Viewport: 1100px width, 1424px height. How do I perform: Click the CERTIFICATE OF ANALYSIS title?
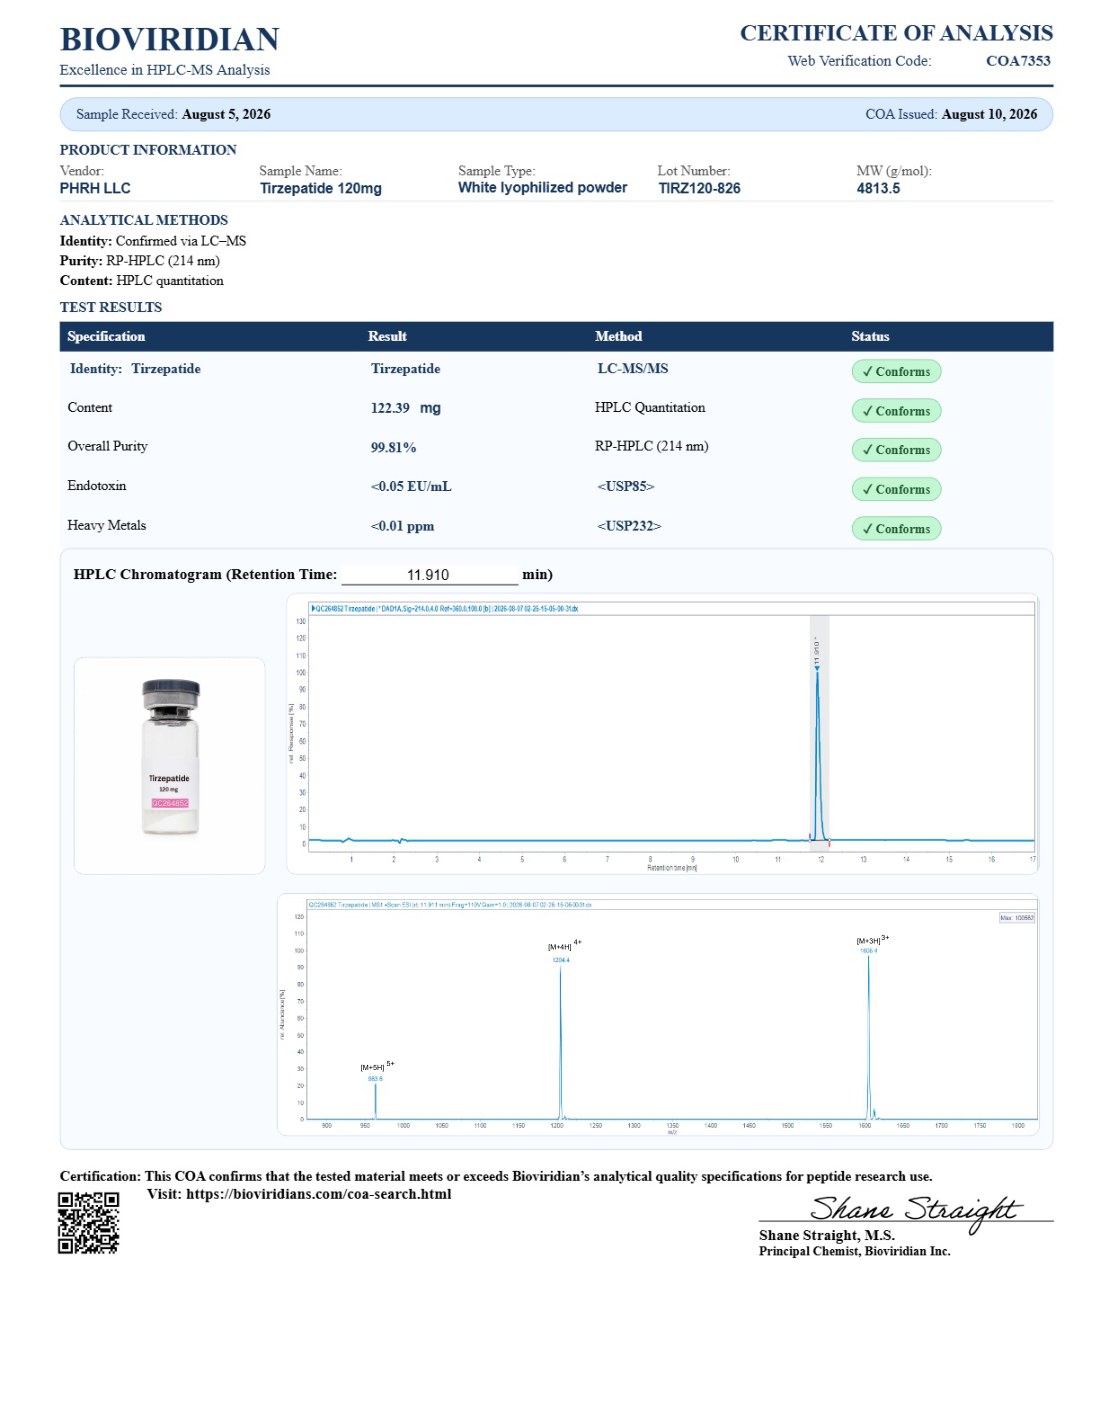pos(896,33)
